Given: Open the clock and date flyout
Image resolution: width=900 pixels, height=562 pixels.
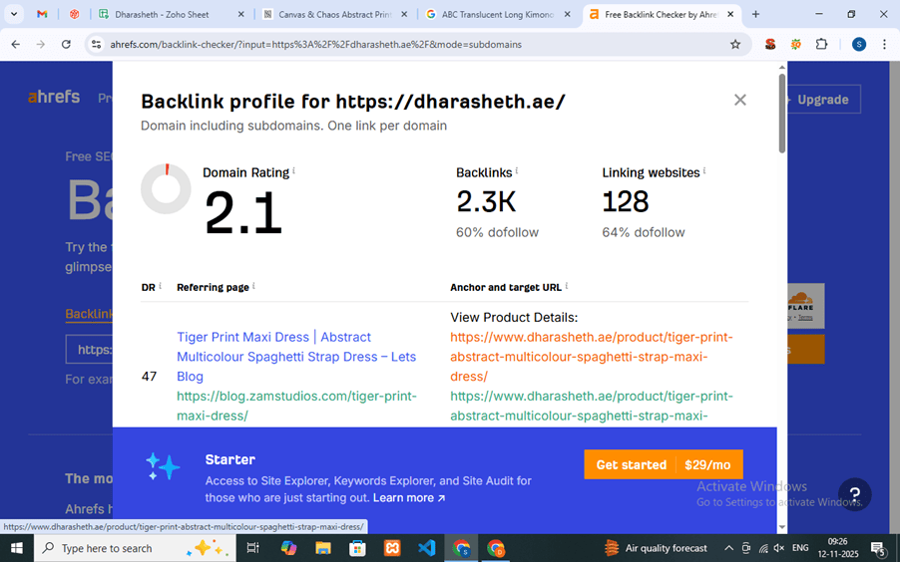Looking at the screenshot, I should click(x=838, y=548).
